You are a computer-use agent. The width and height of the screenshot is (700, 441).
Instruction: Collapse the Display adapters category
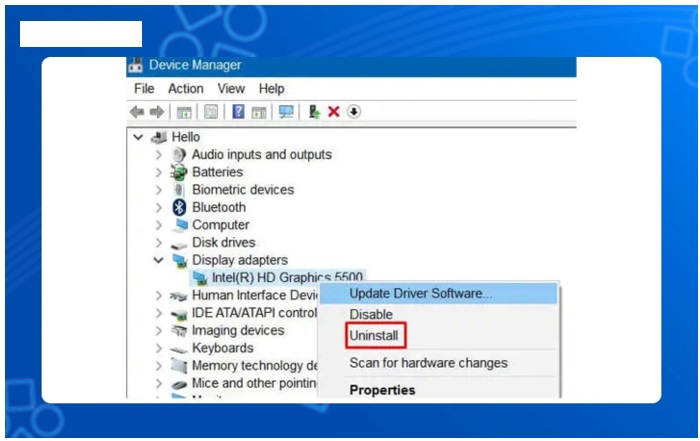158,260
